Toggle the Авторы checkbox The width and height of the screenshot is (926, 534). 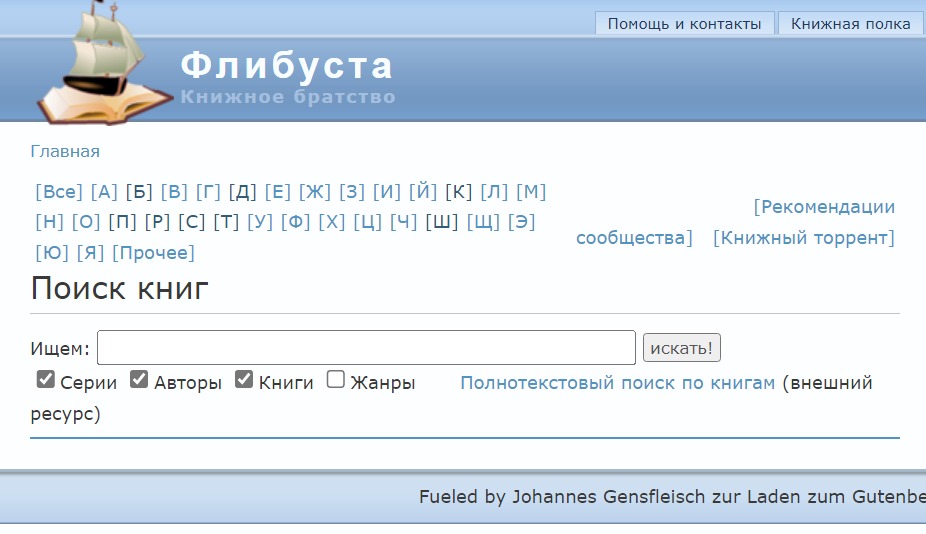[139, 379]
